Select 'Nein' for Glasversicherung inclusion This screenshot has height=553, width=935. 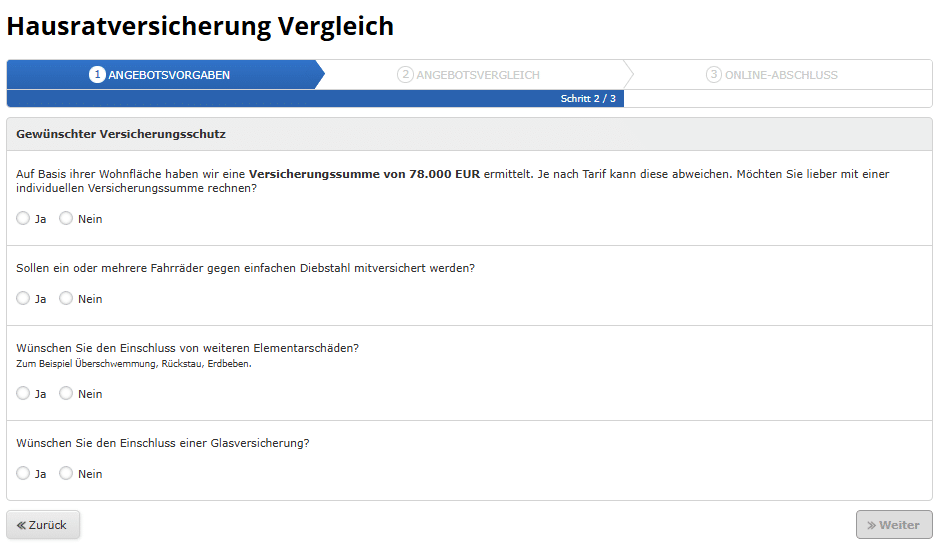pyautogui.click(x=66, y=473)
